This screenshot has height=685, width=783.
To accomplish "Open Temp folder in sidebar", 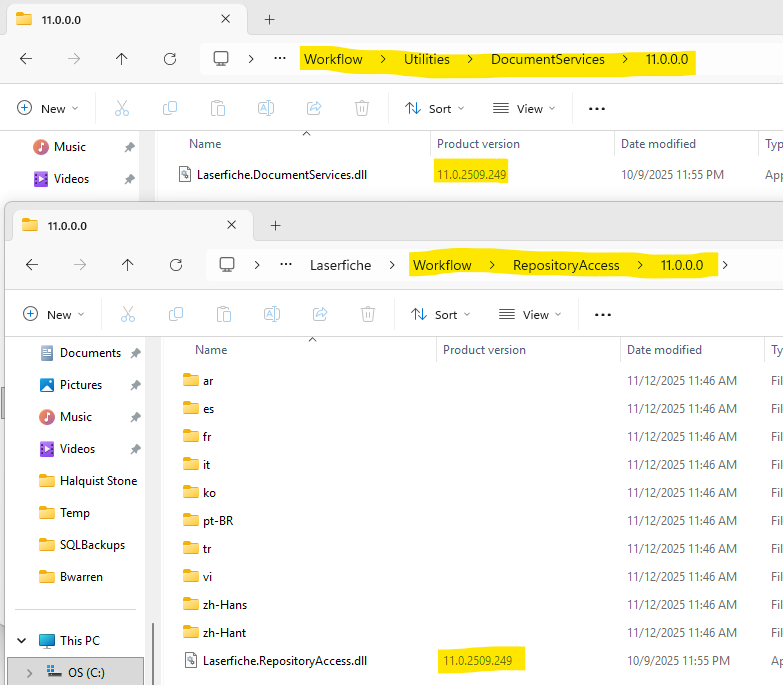I will pos(75,513).
